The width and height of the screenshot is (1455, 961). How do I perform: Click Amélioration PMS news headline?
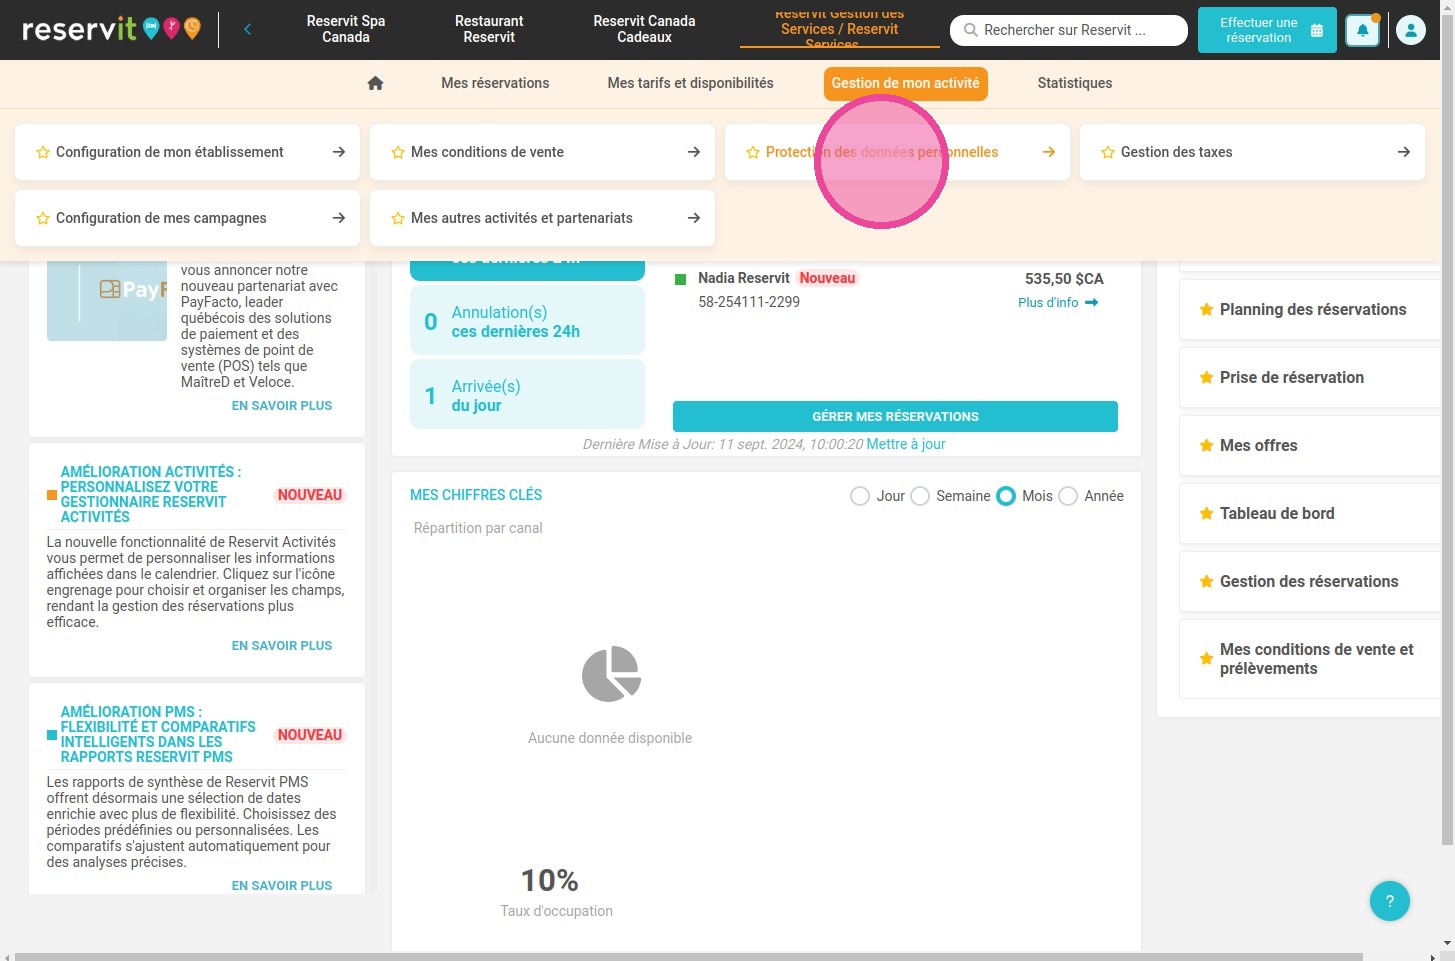click(158, 734)
